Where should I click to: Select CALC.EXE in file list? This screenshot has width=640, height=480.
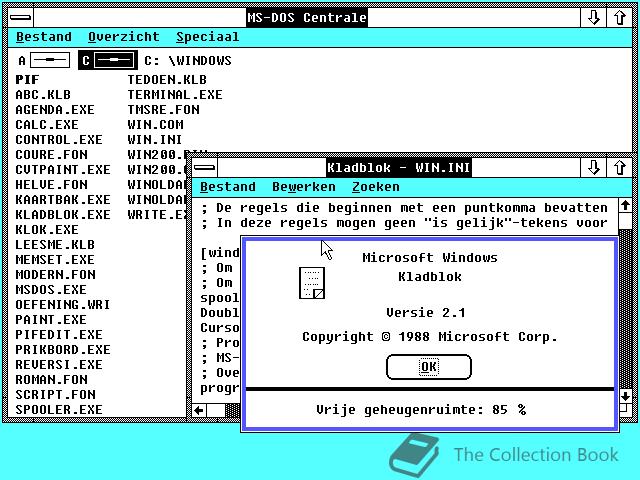47,124
